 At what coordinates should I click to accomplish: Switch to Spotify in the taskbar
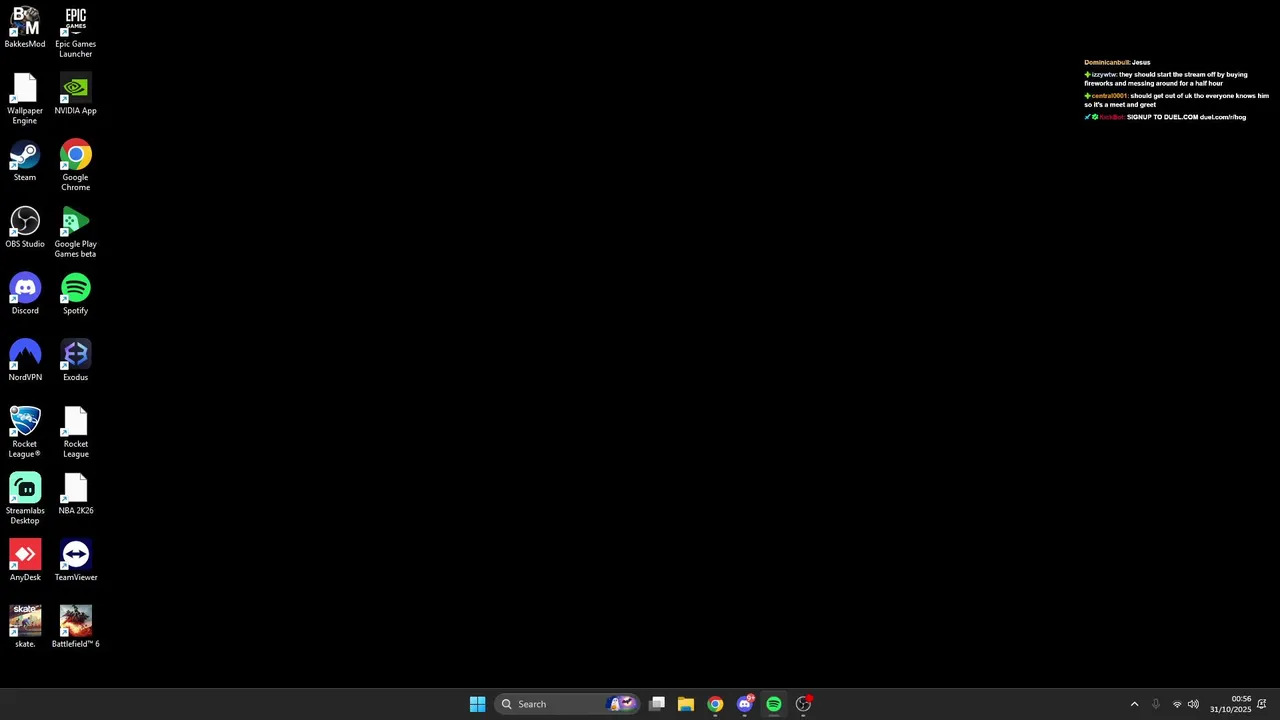point(774,704)
